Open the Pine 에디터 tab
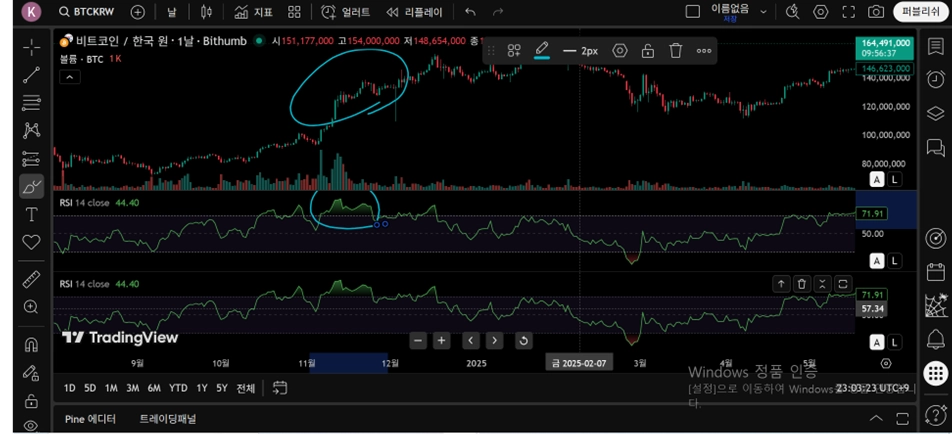Screen dimensions: 952x434 (x=90, y=419)
